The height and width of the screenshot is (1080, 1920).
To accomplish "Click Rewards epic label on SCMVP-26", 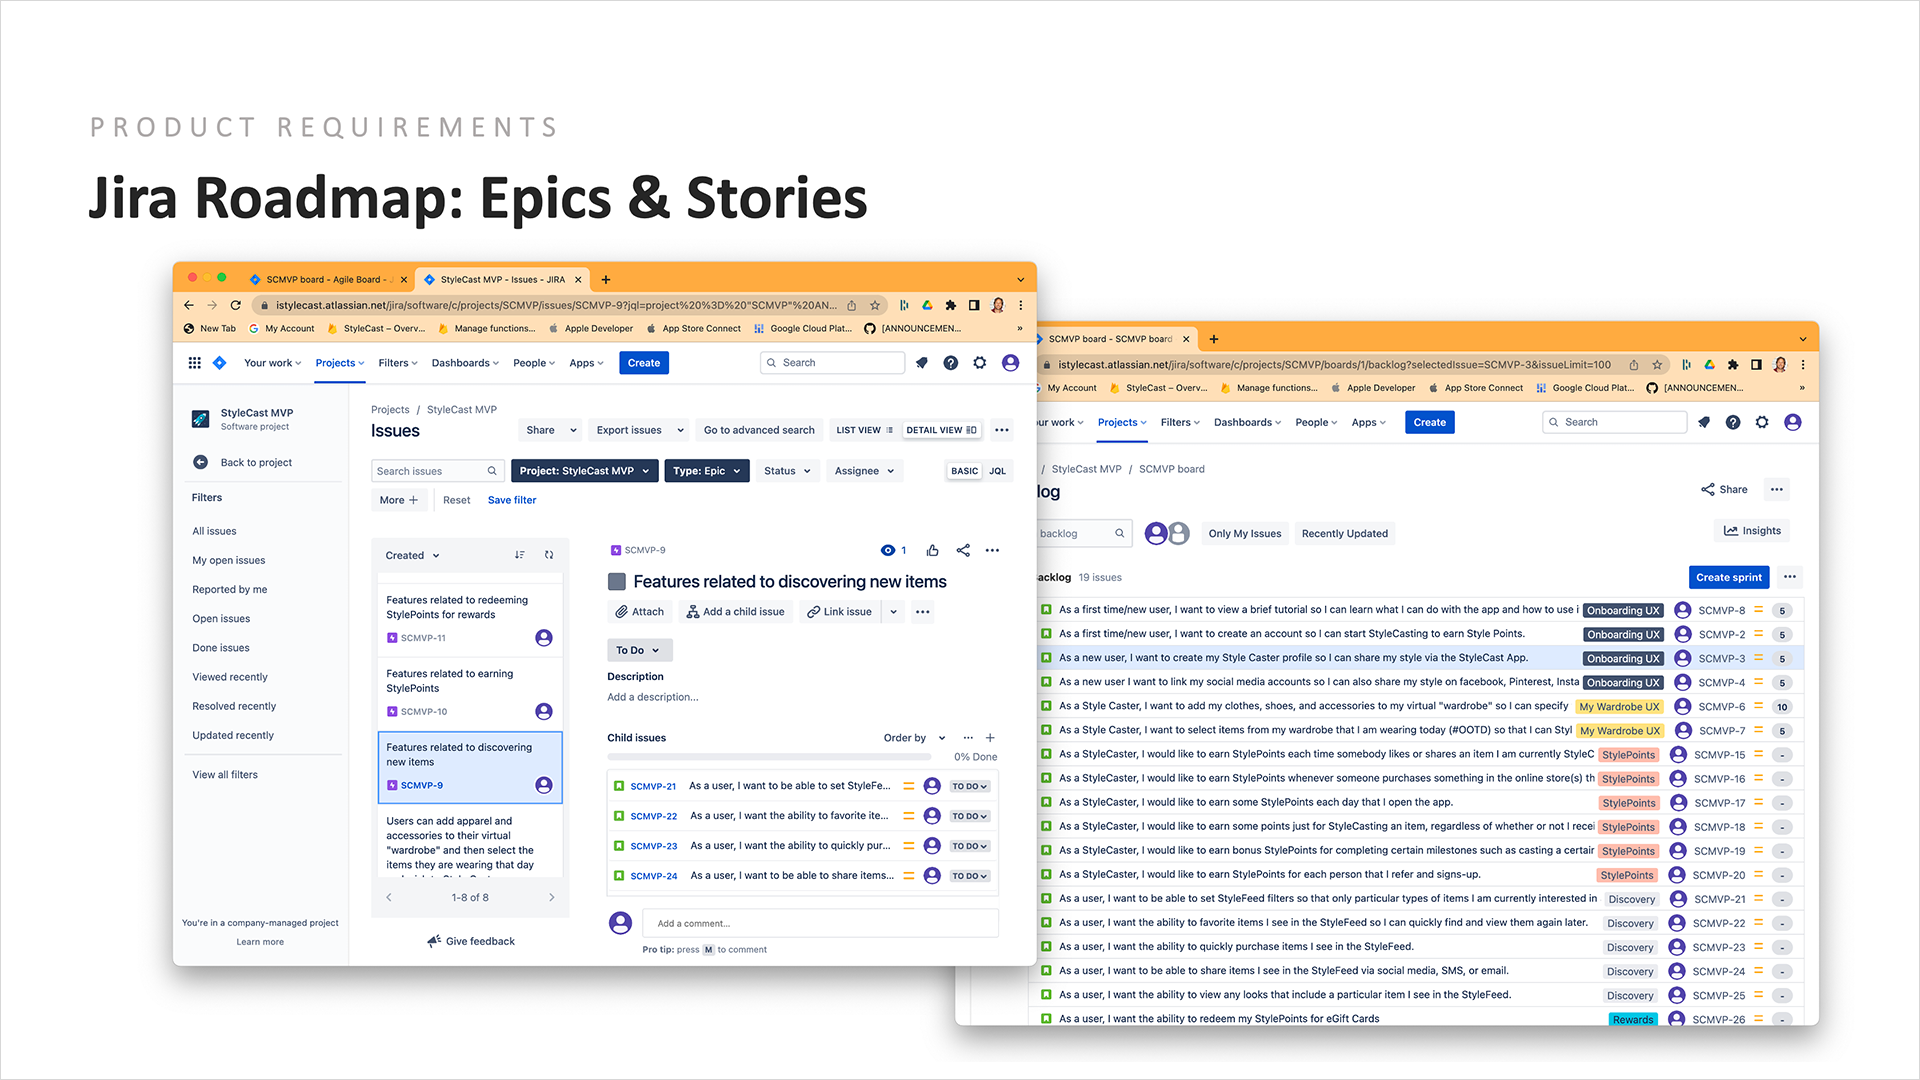I will coord(1633,1020).
